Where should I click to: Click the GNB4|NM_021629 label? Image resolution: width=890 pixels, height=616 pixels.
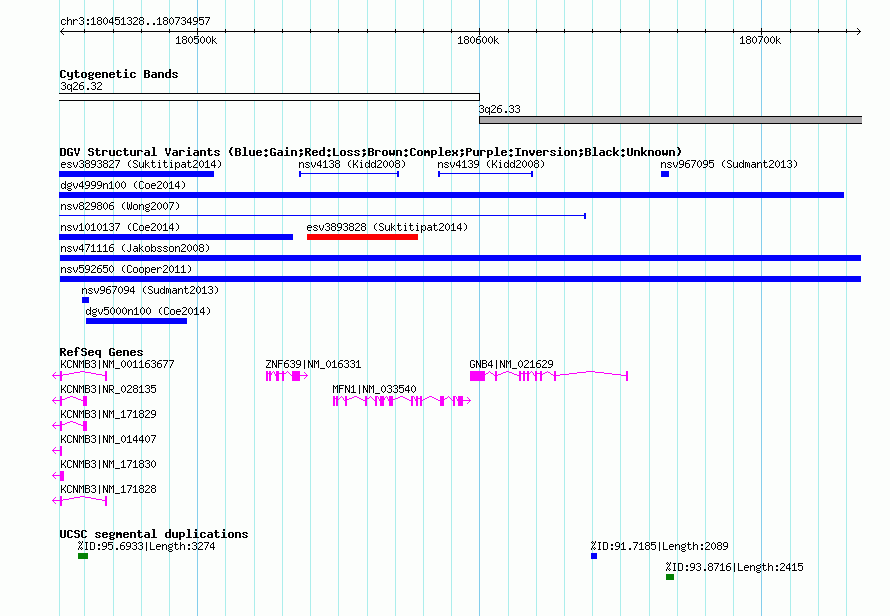pos(511,364)
